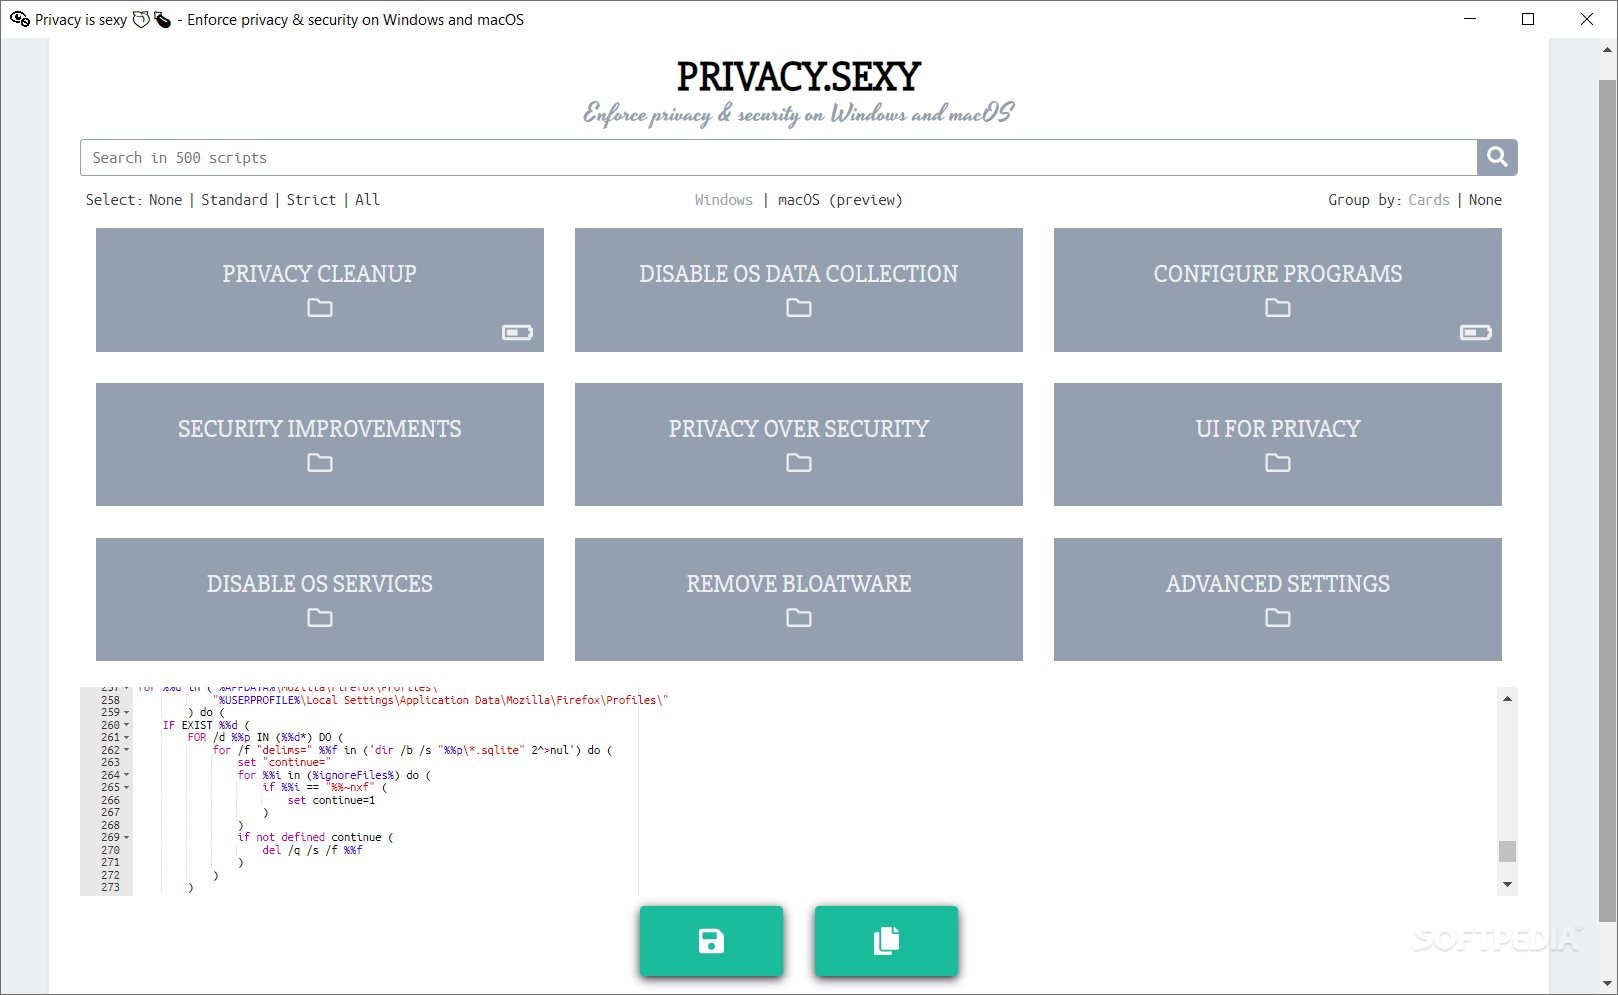
Task: Fold code at line 262
Action: pyautogui.click(x=127, y=750)
